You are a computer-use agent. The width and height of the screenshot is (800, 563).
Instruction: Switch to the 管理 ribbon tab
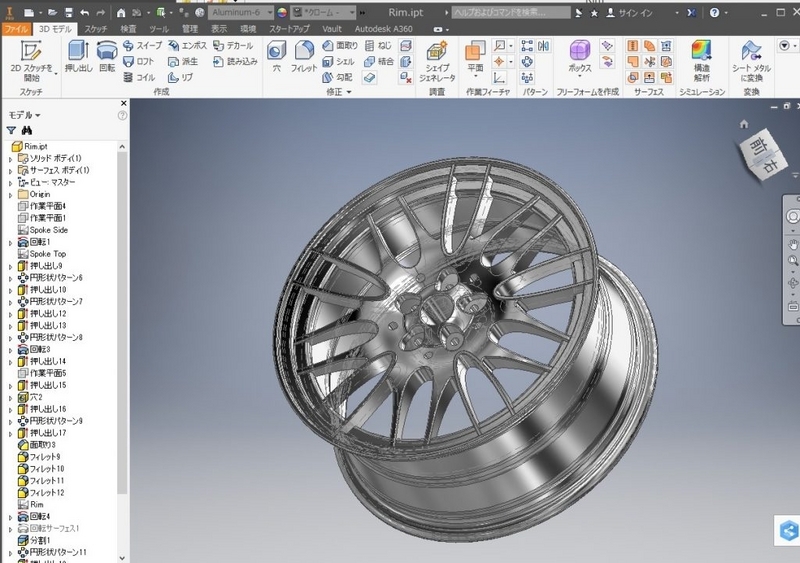point(190,29)
